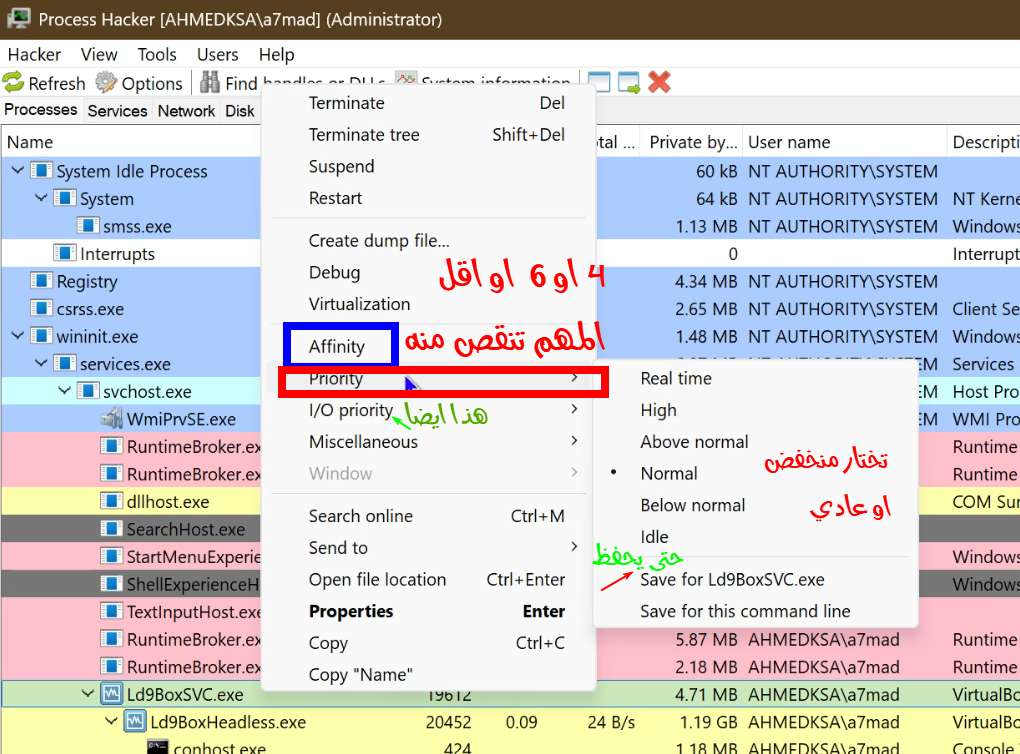Click the System Idle Process icon

tap(41, 170)
